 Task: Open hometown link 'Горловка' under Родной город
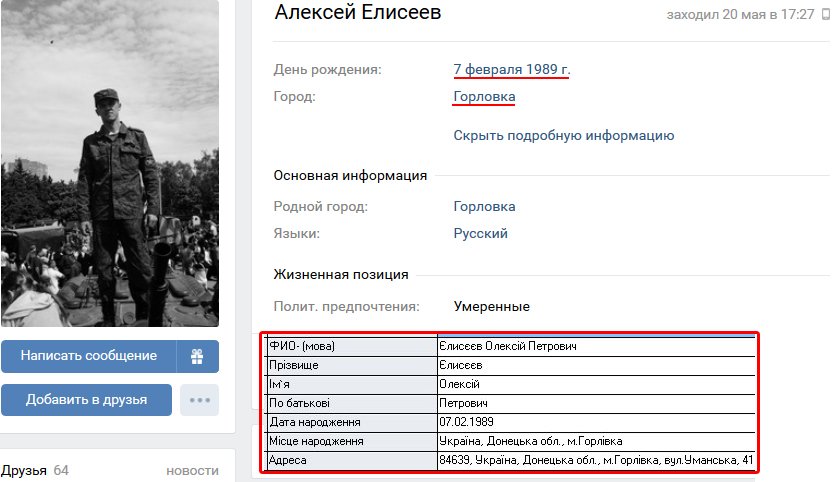[x=484, y=207]
